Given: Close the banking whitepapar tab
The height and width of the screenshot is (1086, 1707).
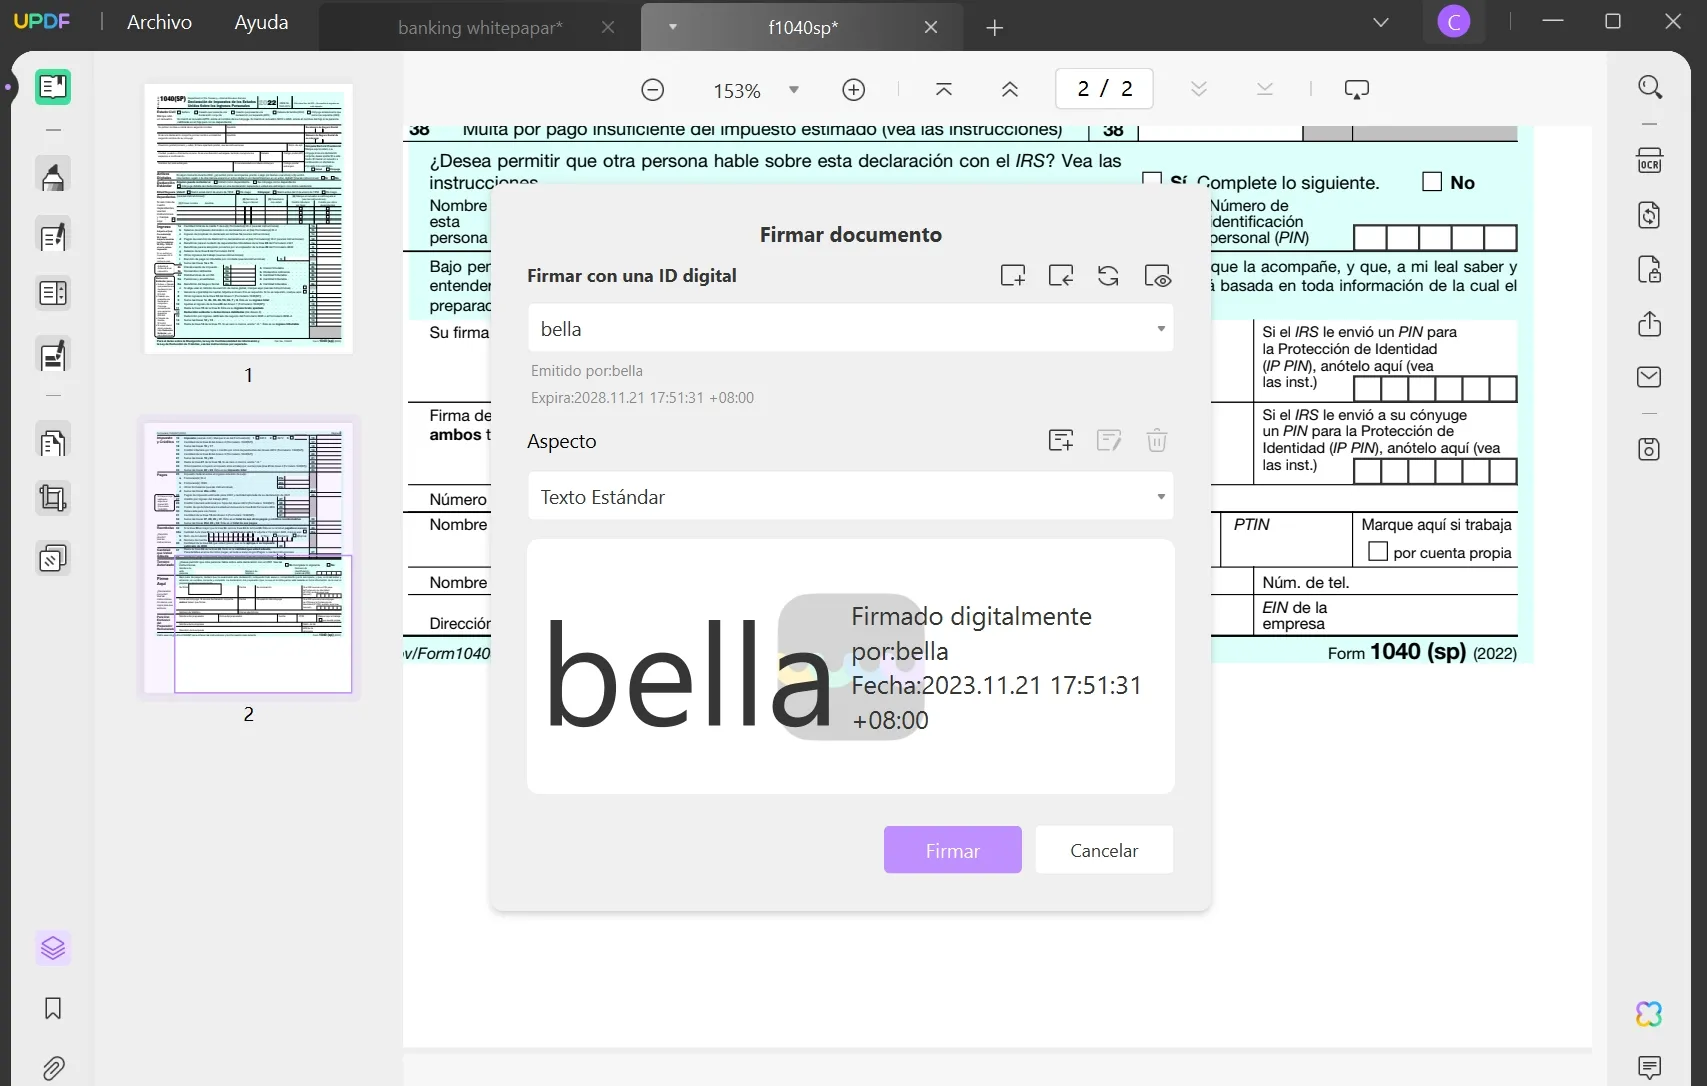Looking at the screenshot, I should pyautogui.click(x=608, y=27).
